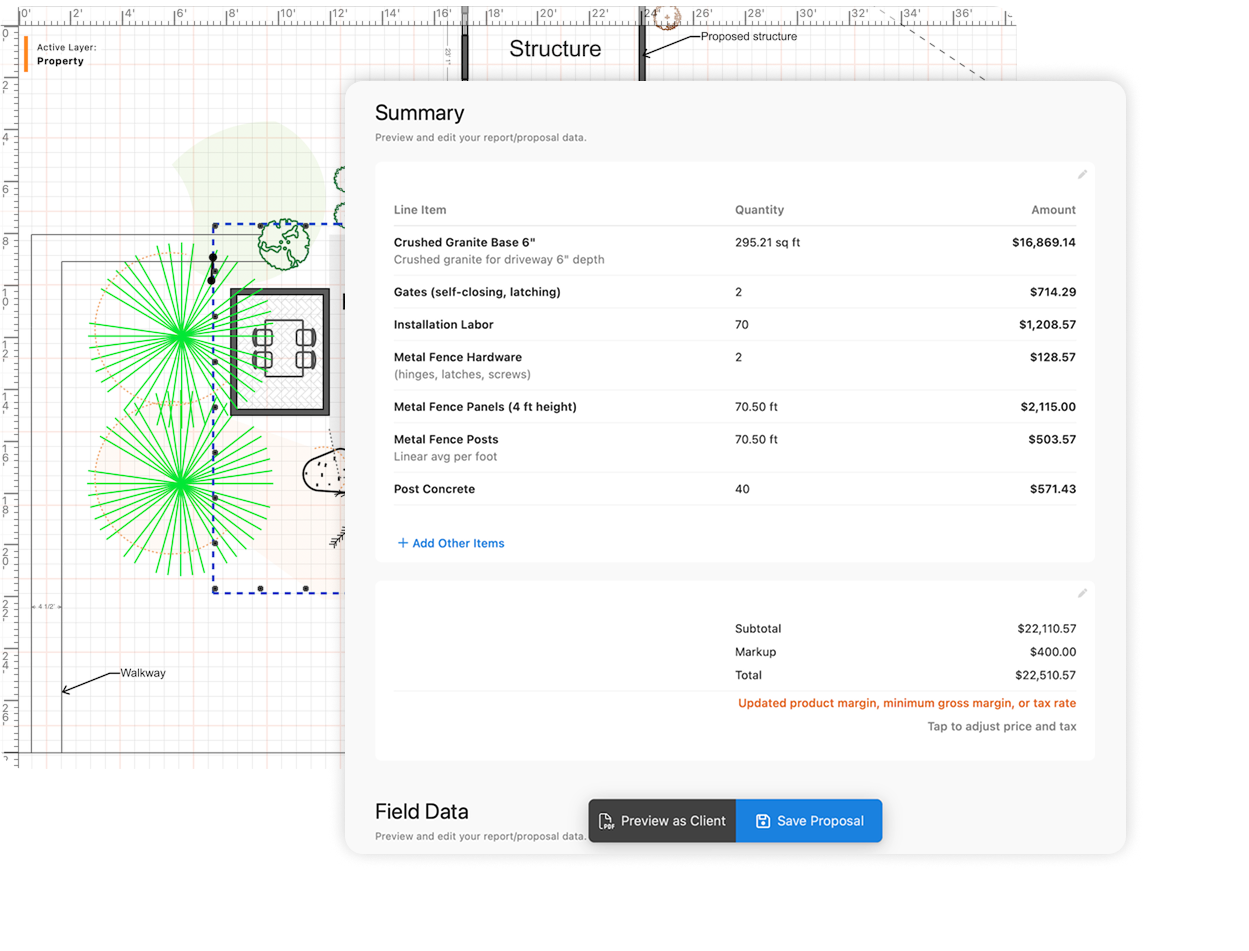Select the Installation Labor line item
The width and height of the screenshot is (1249, 951).
coord(735,325)
